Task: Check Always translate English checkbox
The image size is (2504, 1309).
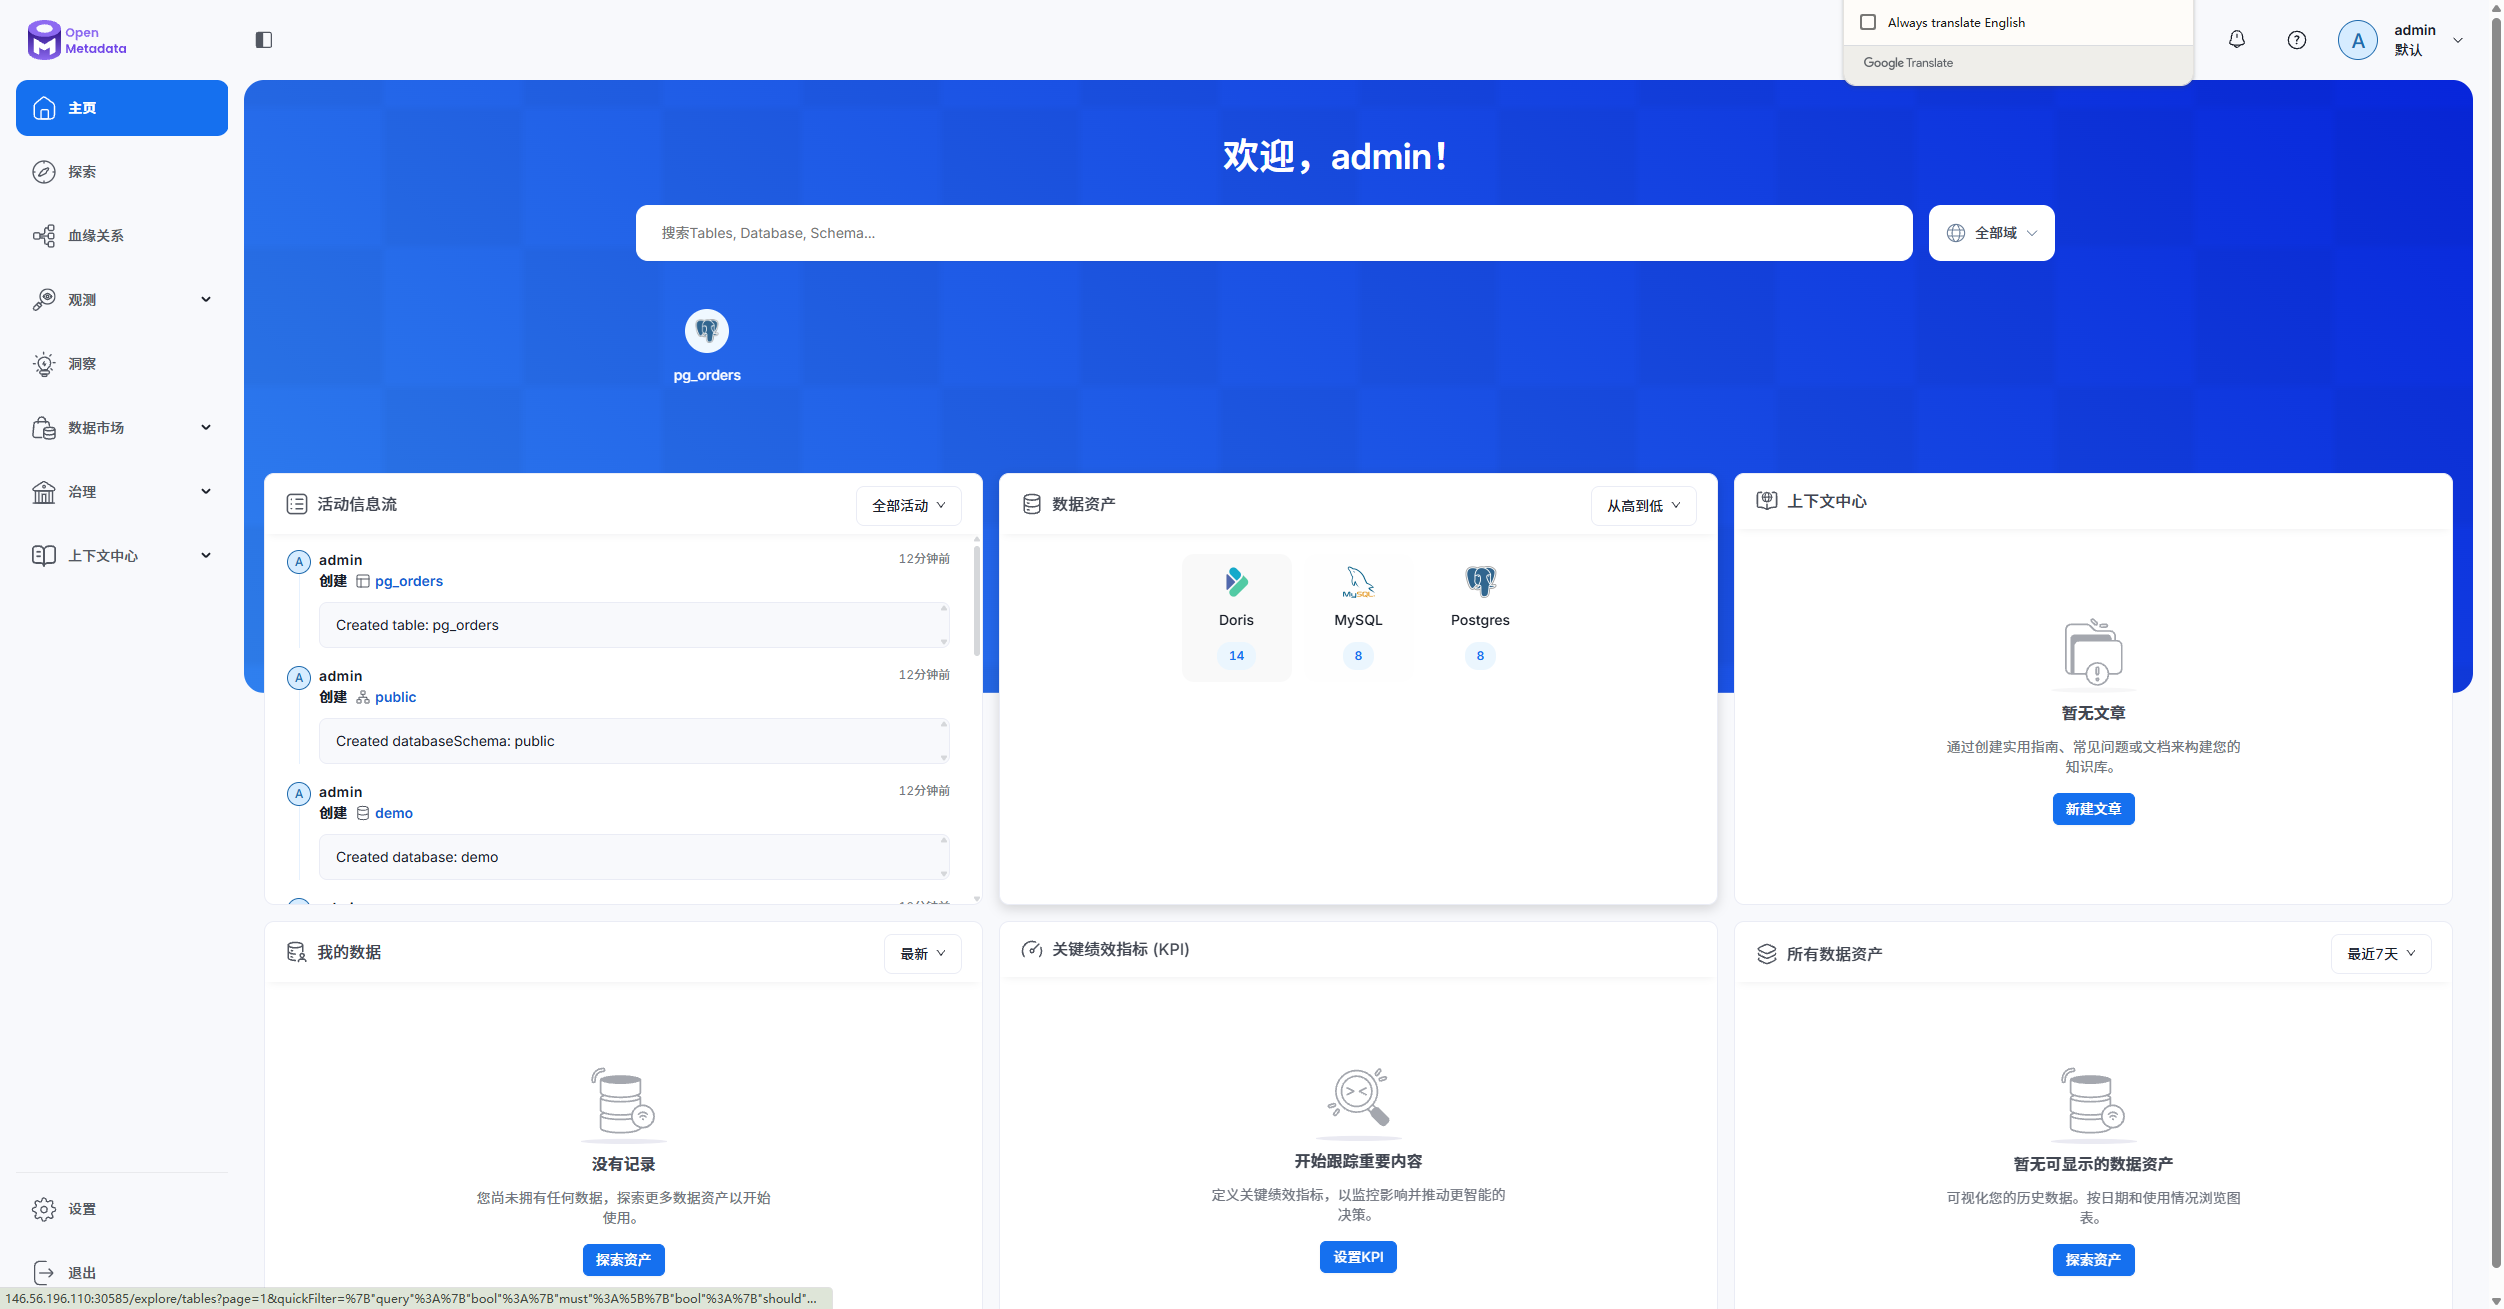Action: tap(1868, 22)
